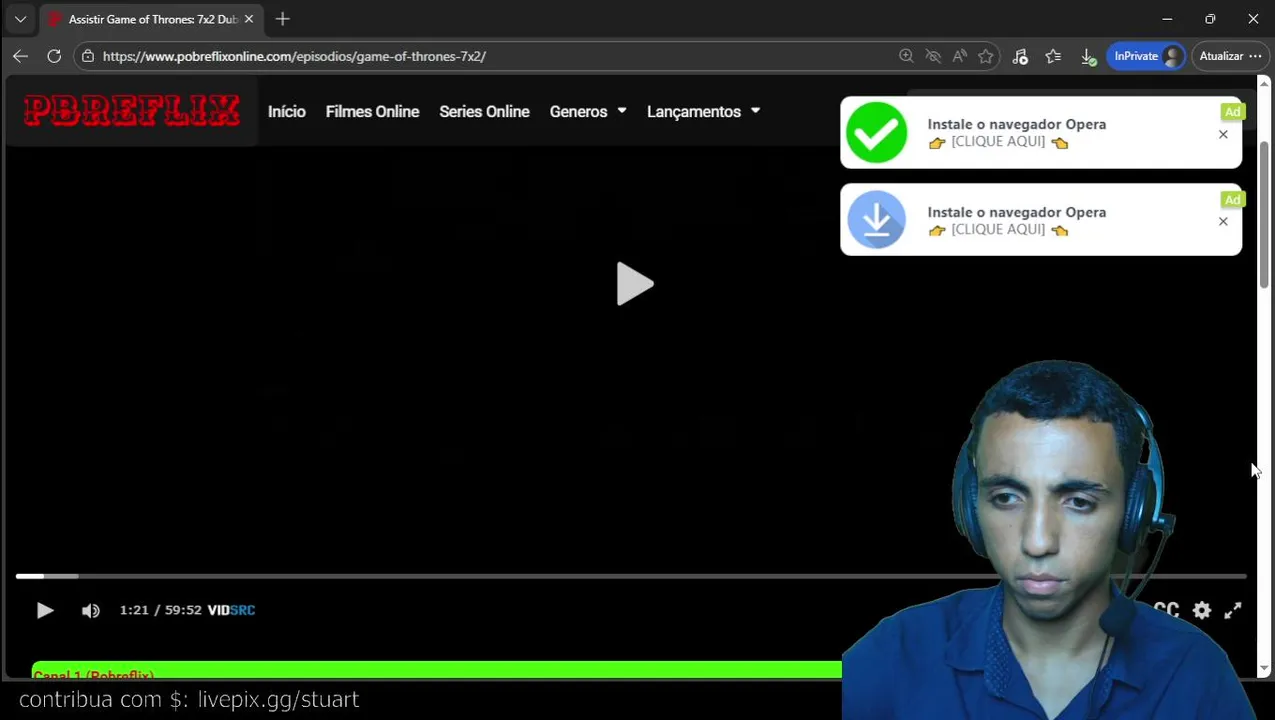1275x720 pixels.
Task: Mute the video with speaker icon
Action: [91, 610]
